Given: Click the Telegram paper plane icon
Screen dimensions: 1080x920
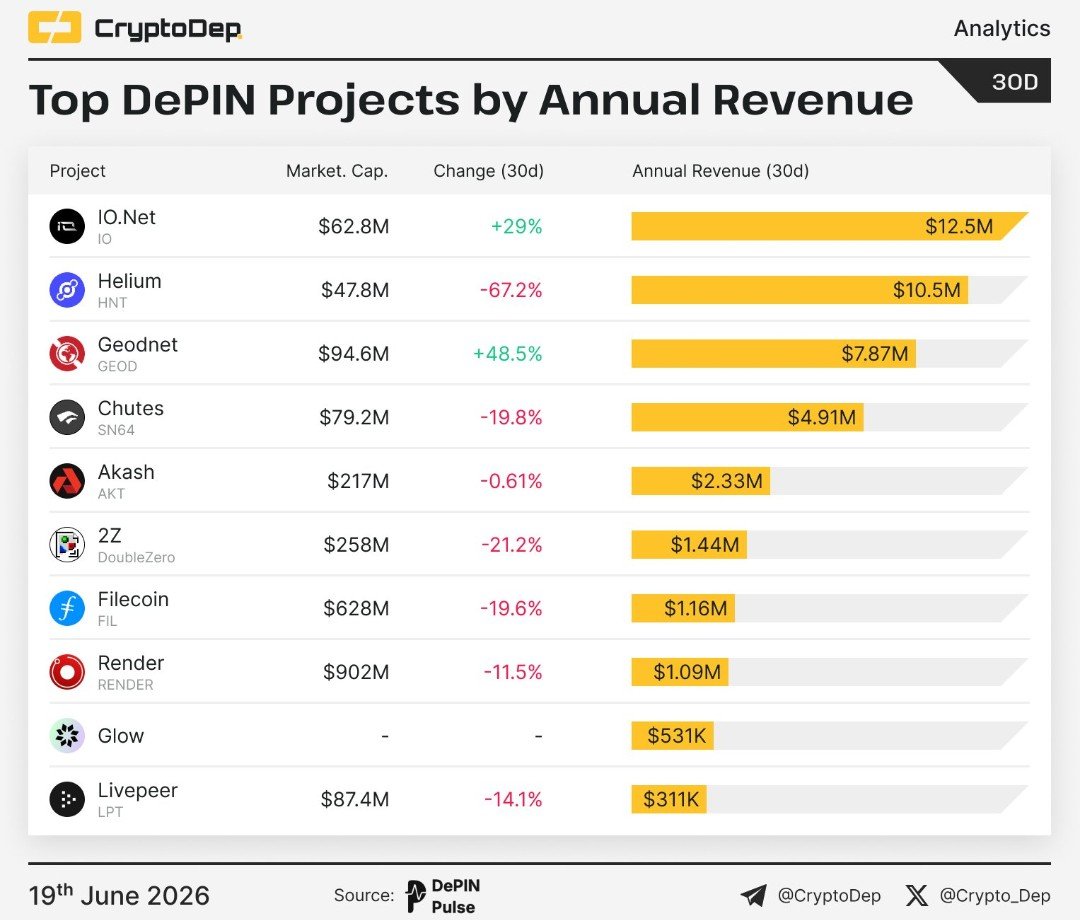Looking at the screenshot, I should [x=754, y=895].
